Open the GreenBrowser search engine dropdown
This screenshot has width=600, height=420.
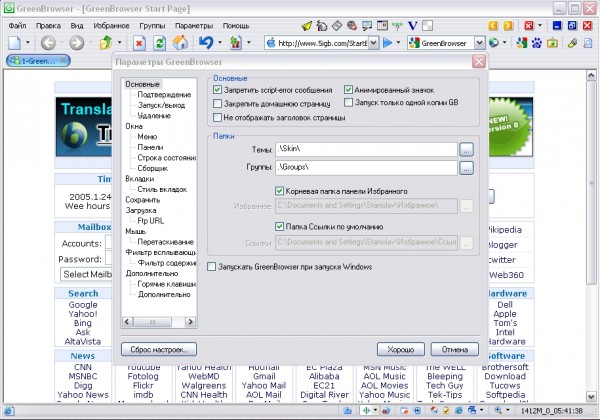click(479, 43)
